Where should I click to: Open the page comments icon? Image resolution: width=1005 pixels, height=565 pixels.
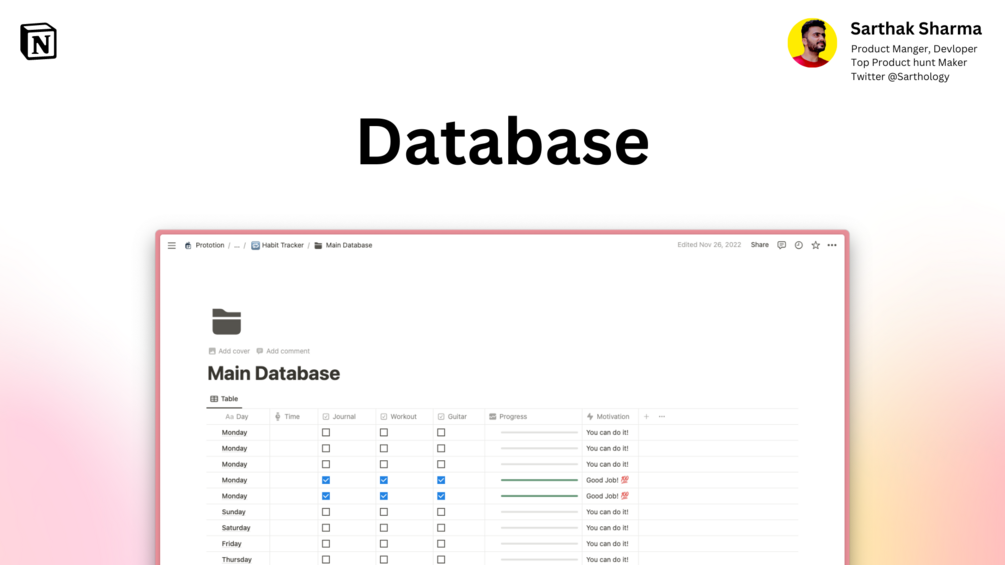pyautogui.click(x=781, y=245)
